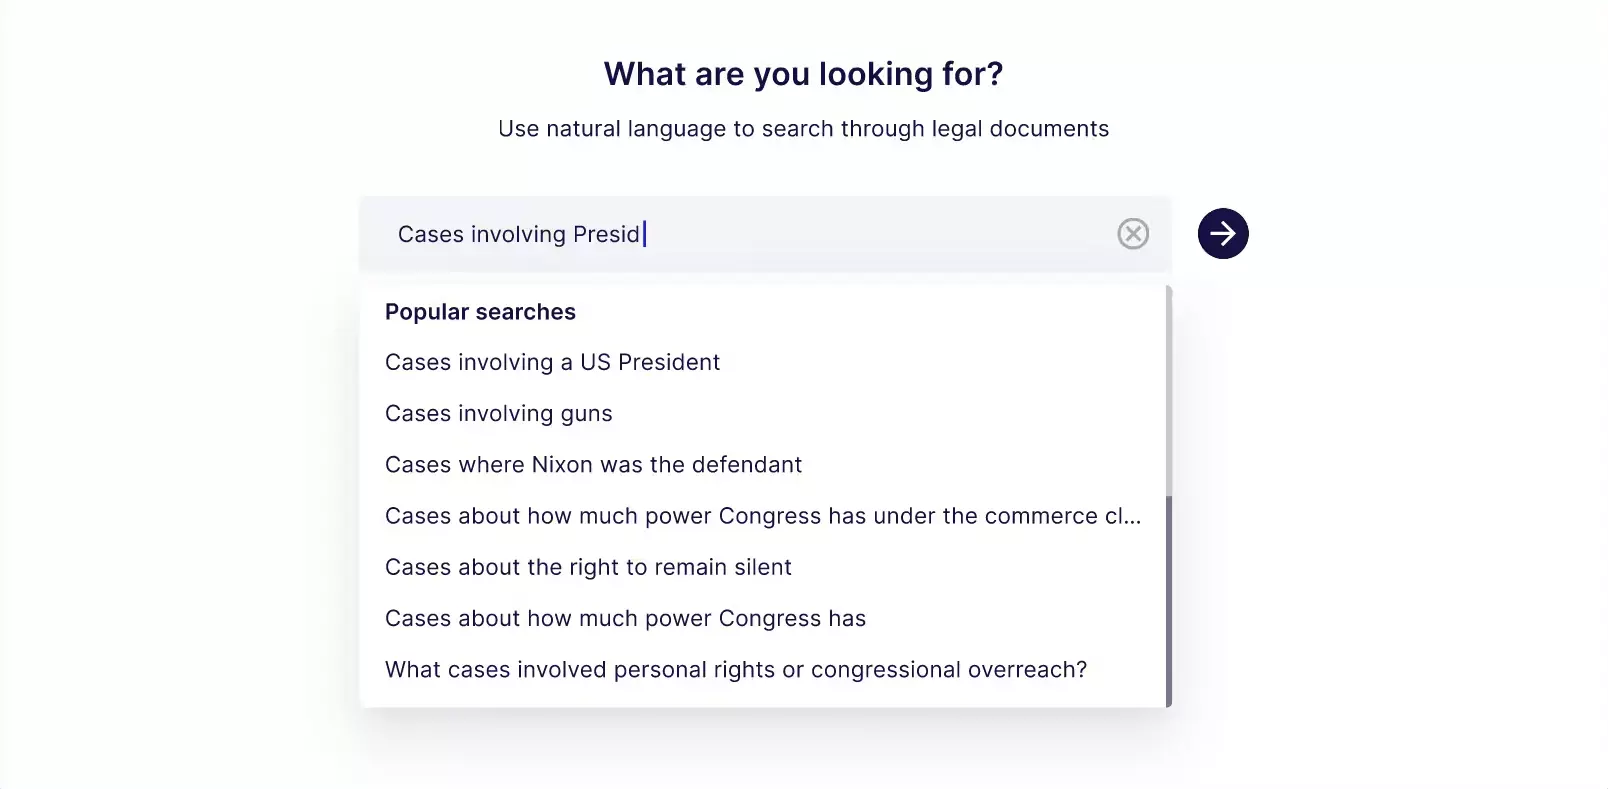
Task: Select 'Cases about how much power Congress has'
Action: pos(625,618)
